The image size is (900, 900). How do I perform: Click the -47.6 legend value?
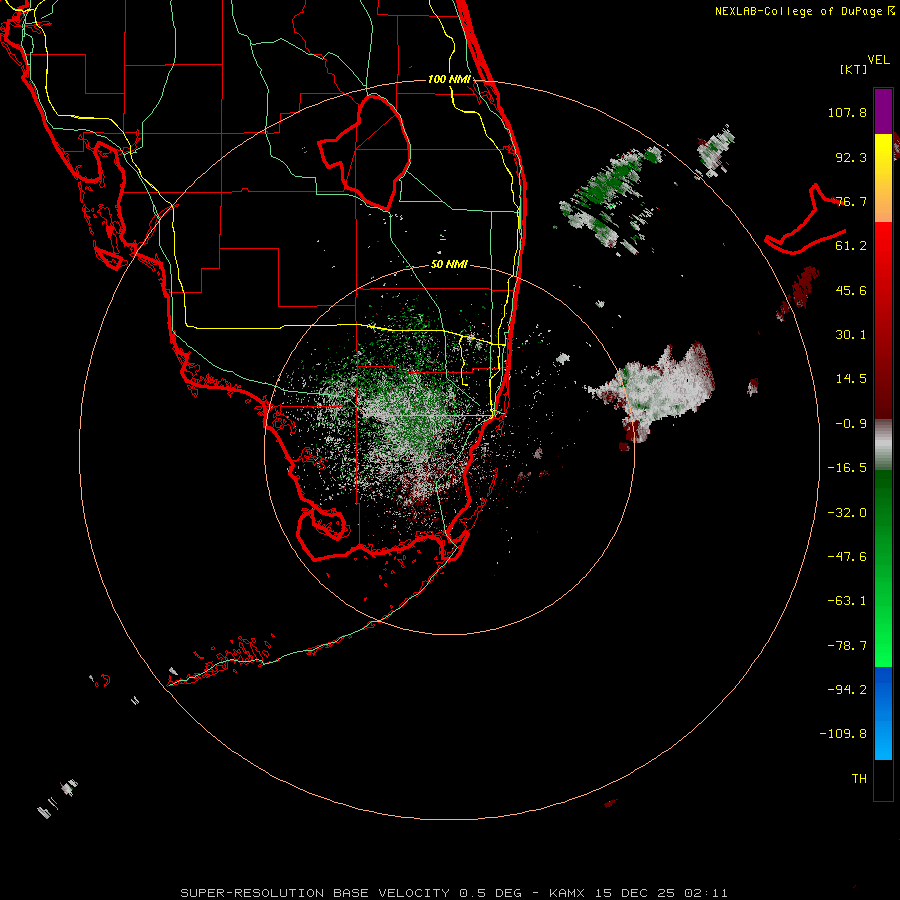847,557
